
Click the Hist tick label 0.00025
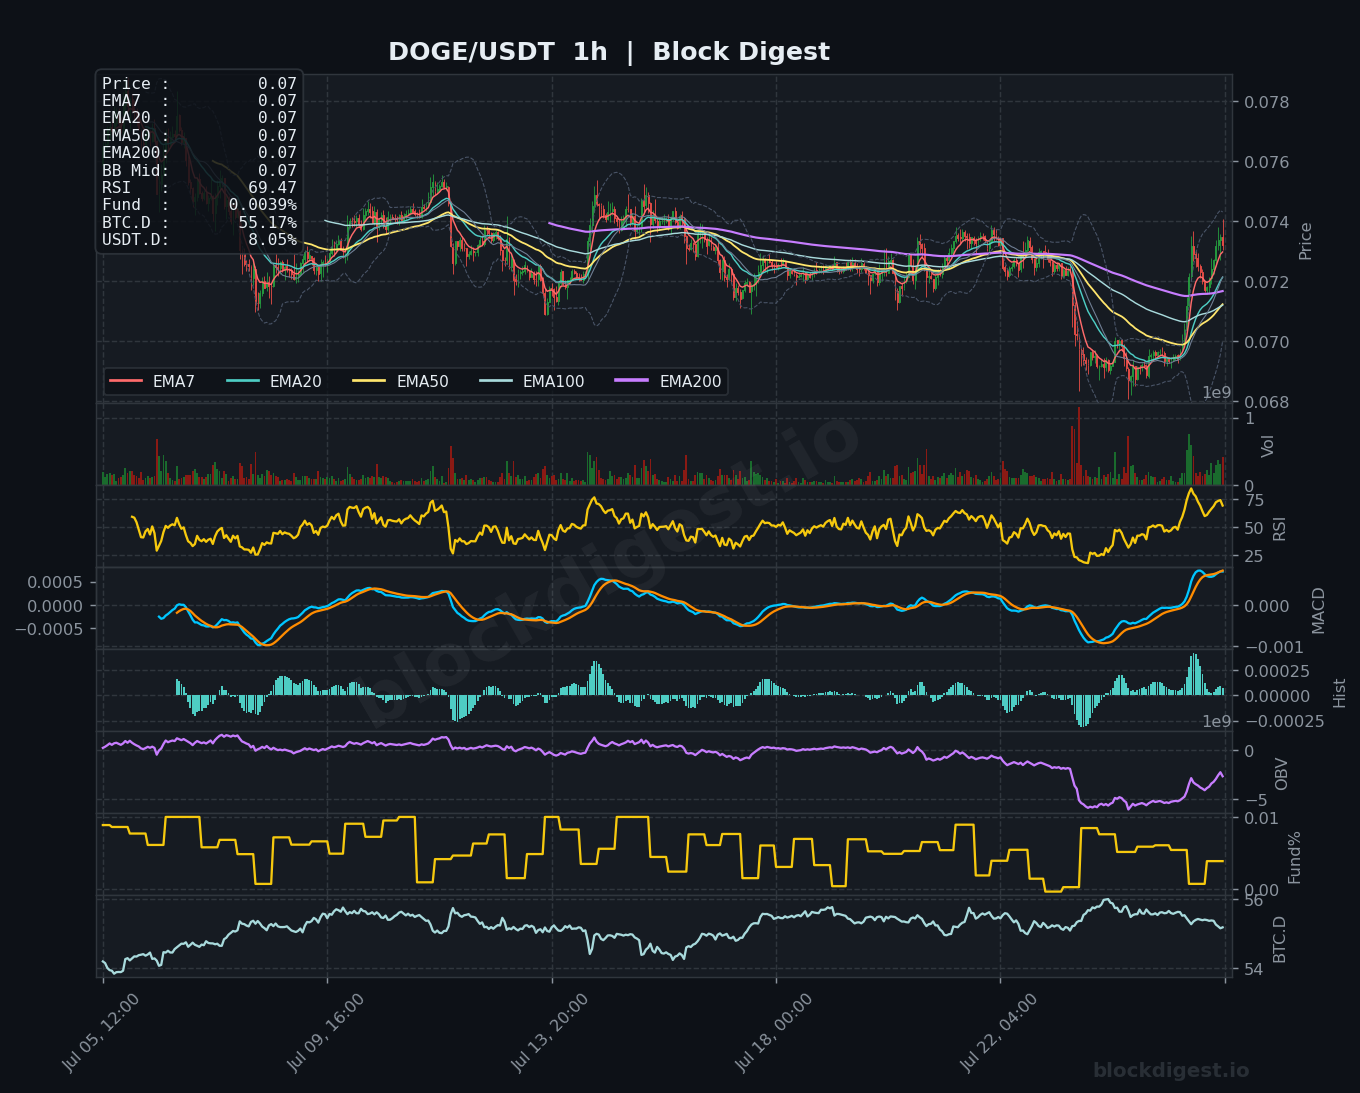pyautogui.click(x=1277, y=671)
